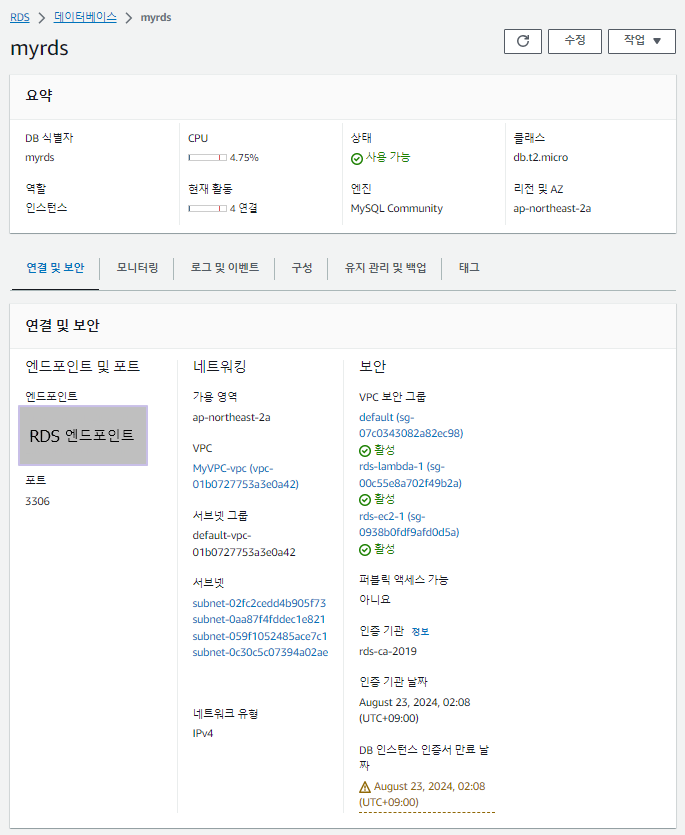Open the rds-ec2-1 security group link

(409, 524)
